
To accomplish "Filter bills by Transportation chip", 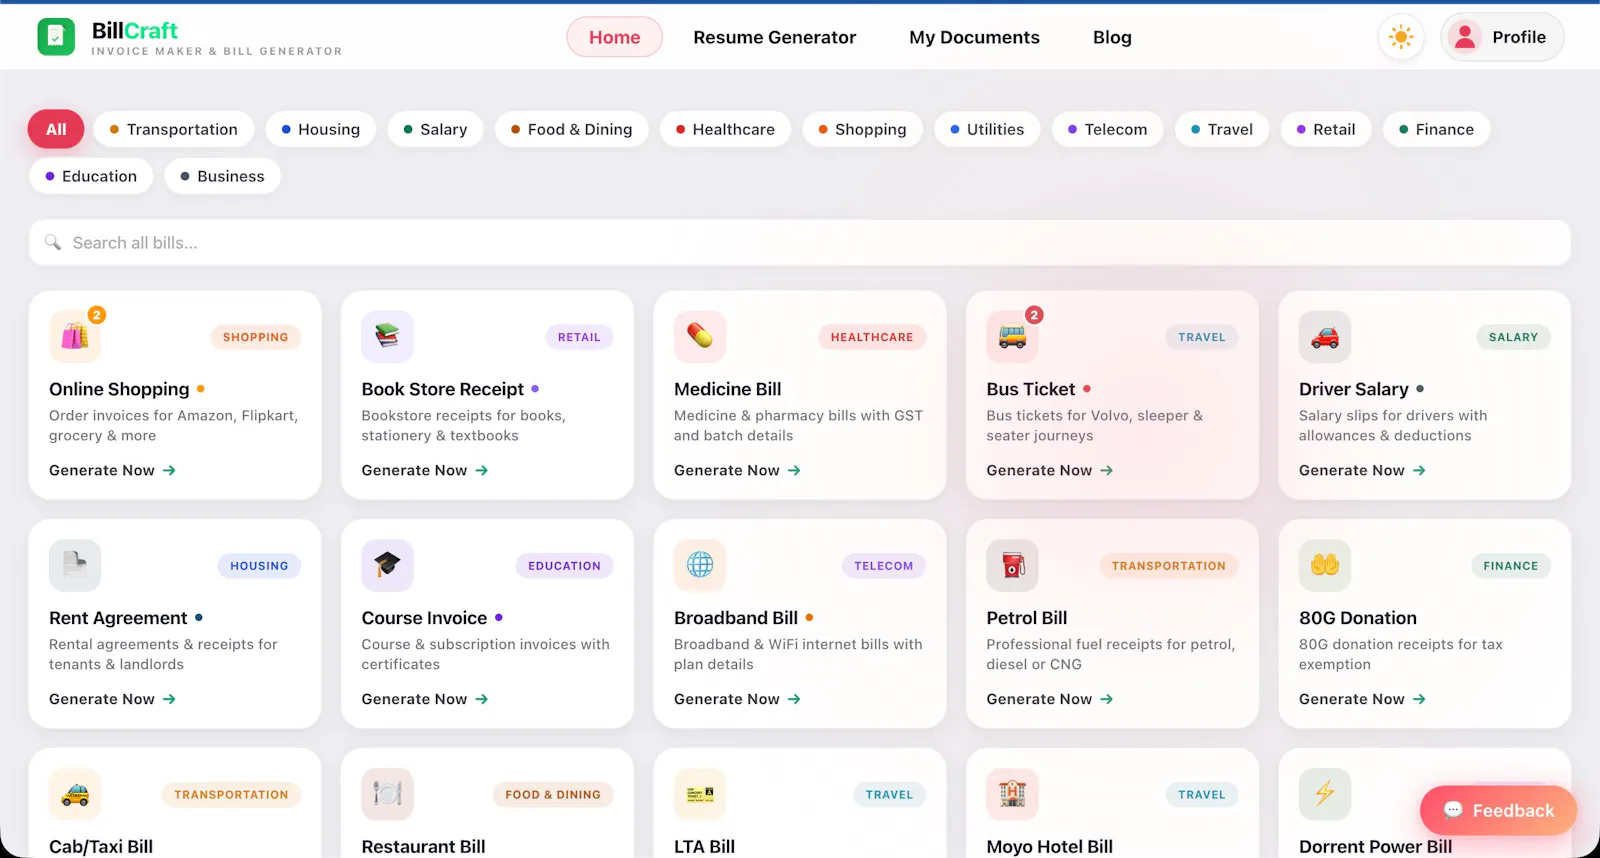I will (174, 129).
